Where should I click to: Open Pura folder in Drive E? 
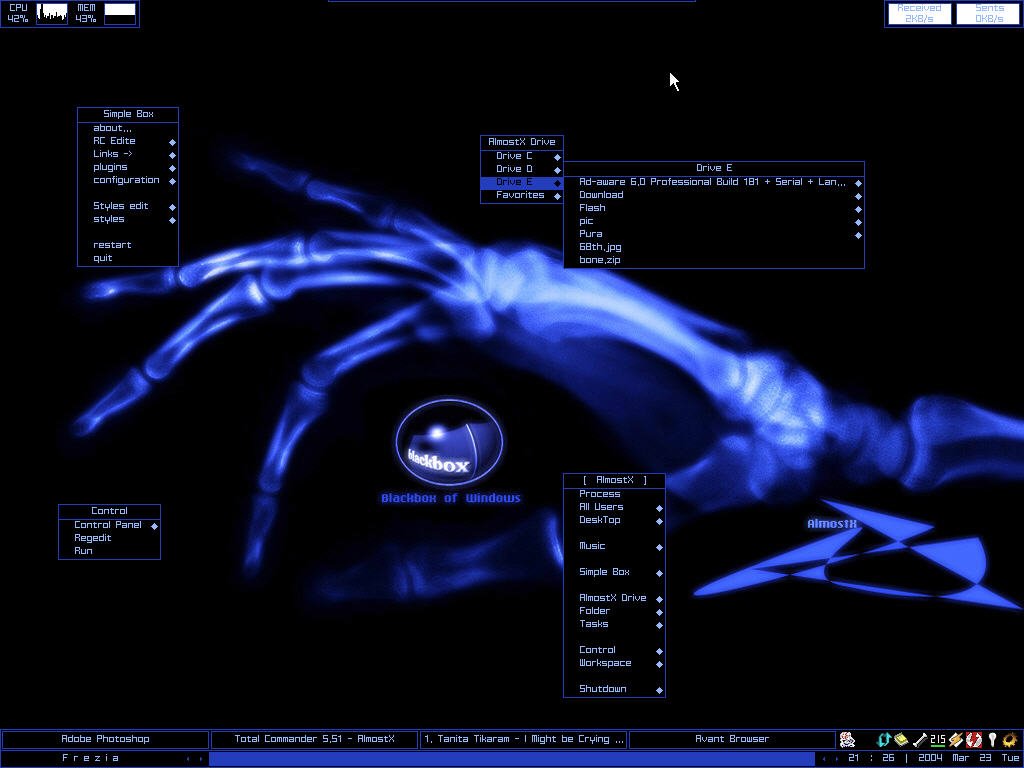[x=714, y=234]
